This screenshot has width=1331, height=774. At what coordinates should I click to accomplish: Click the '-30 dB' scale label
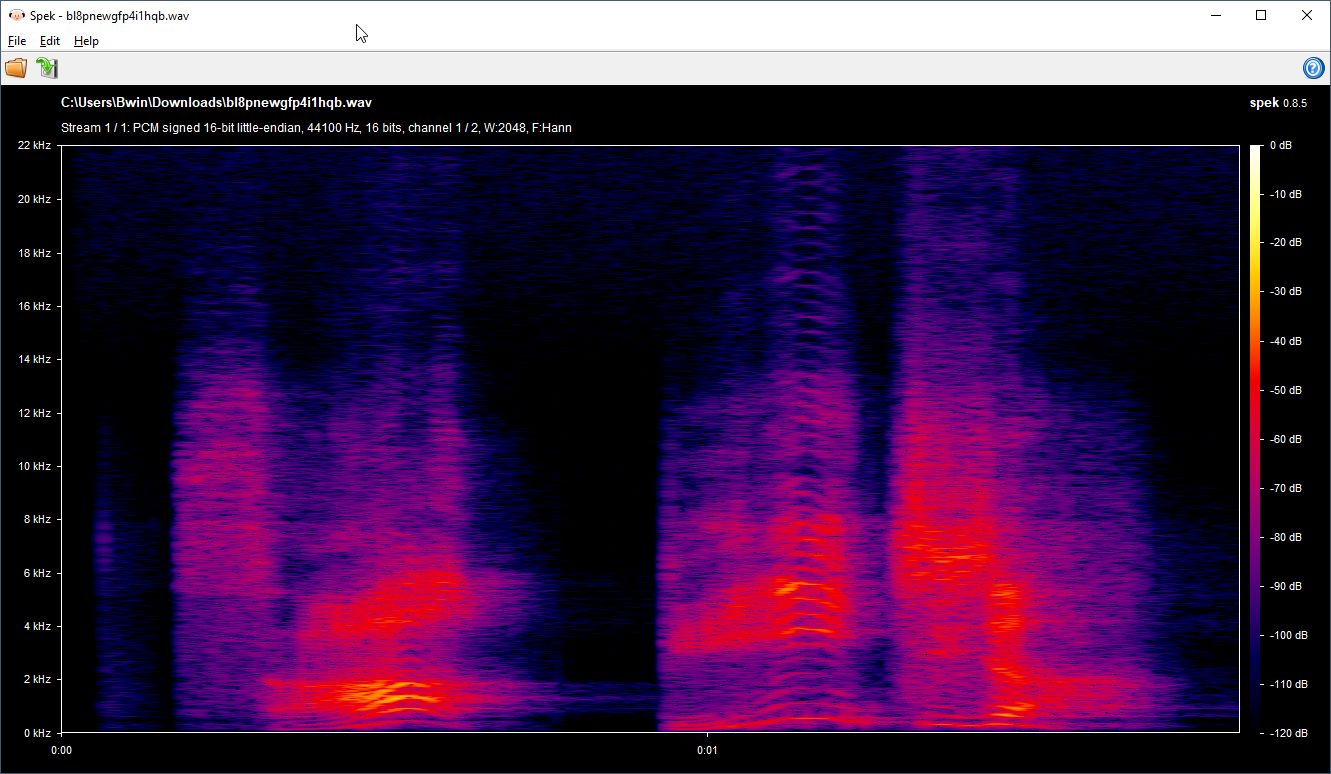pos(1285,292)
